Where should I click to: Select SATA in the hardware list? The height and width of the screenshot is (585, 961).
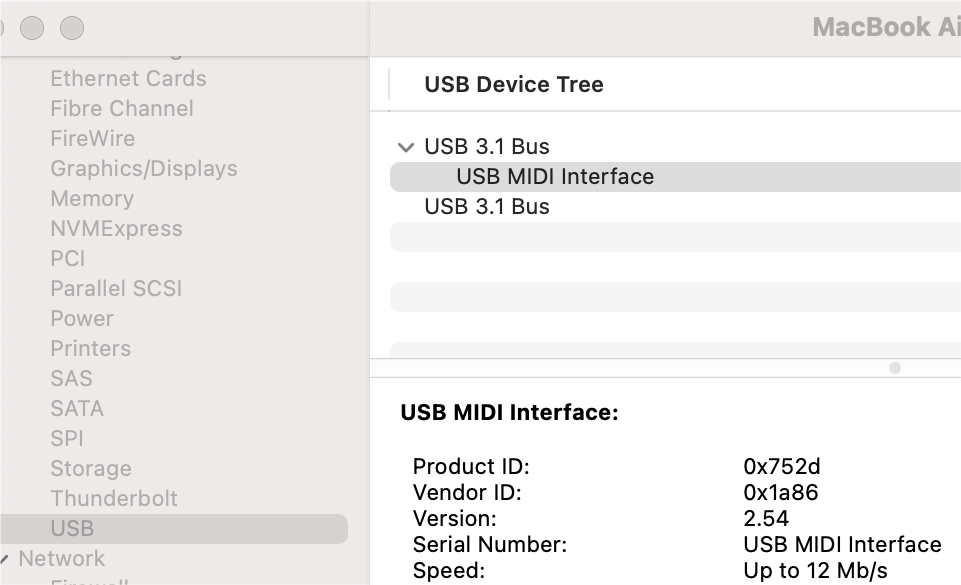pos(77,408)
